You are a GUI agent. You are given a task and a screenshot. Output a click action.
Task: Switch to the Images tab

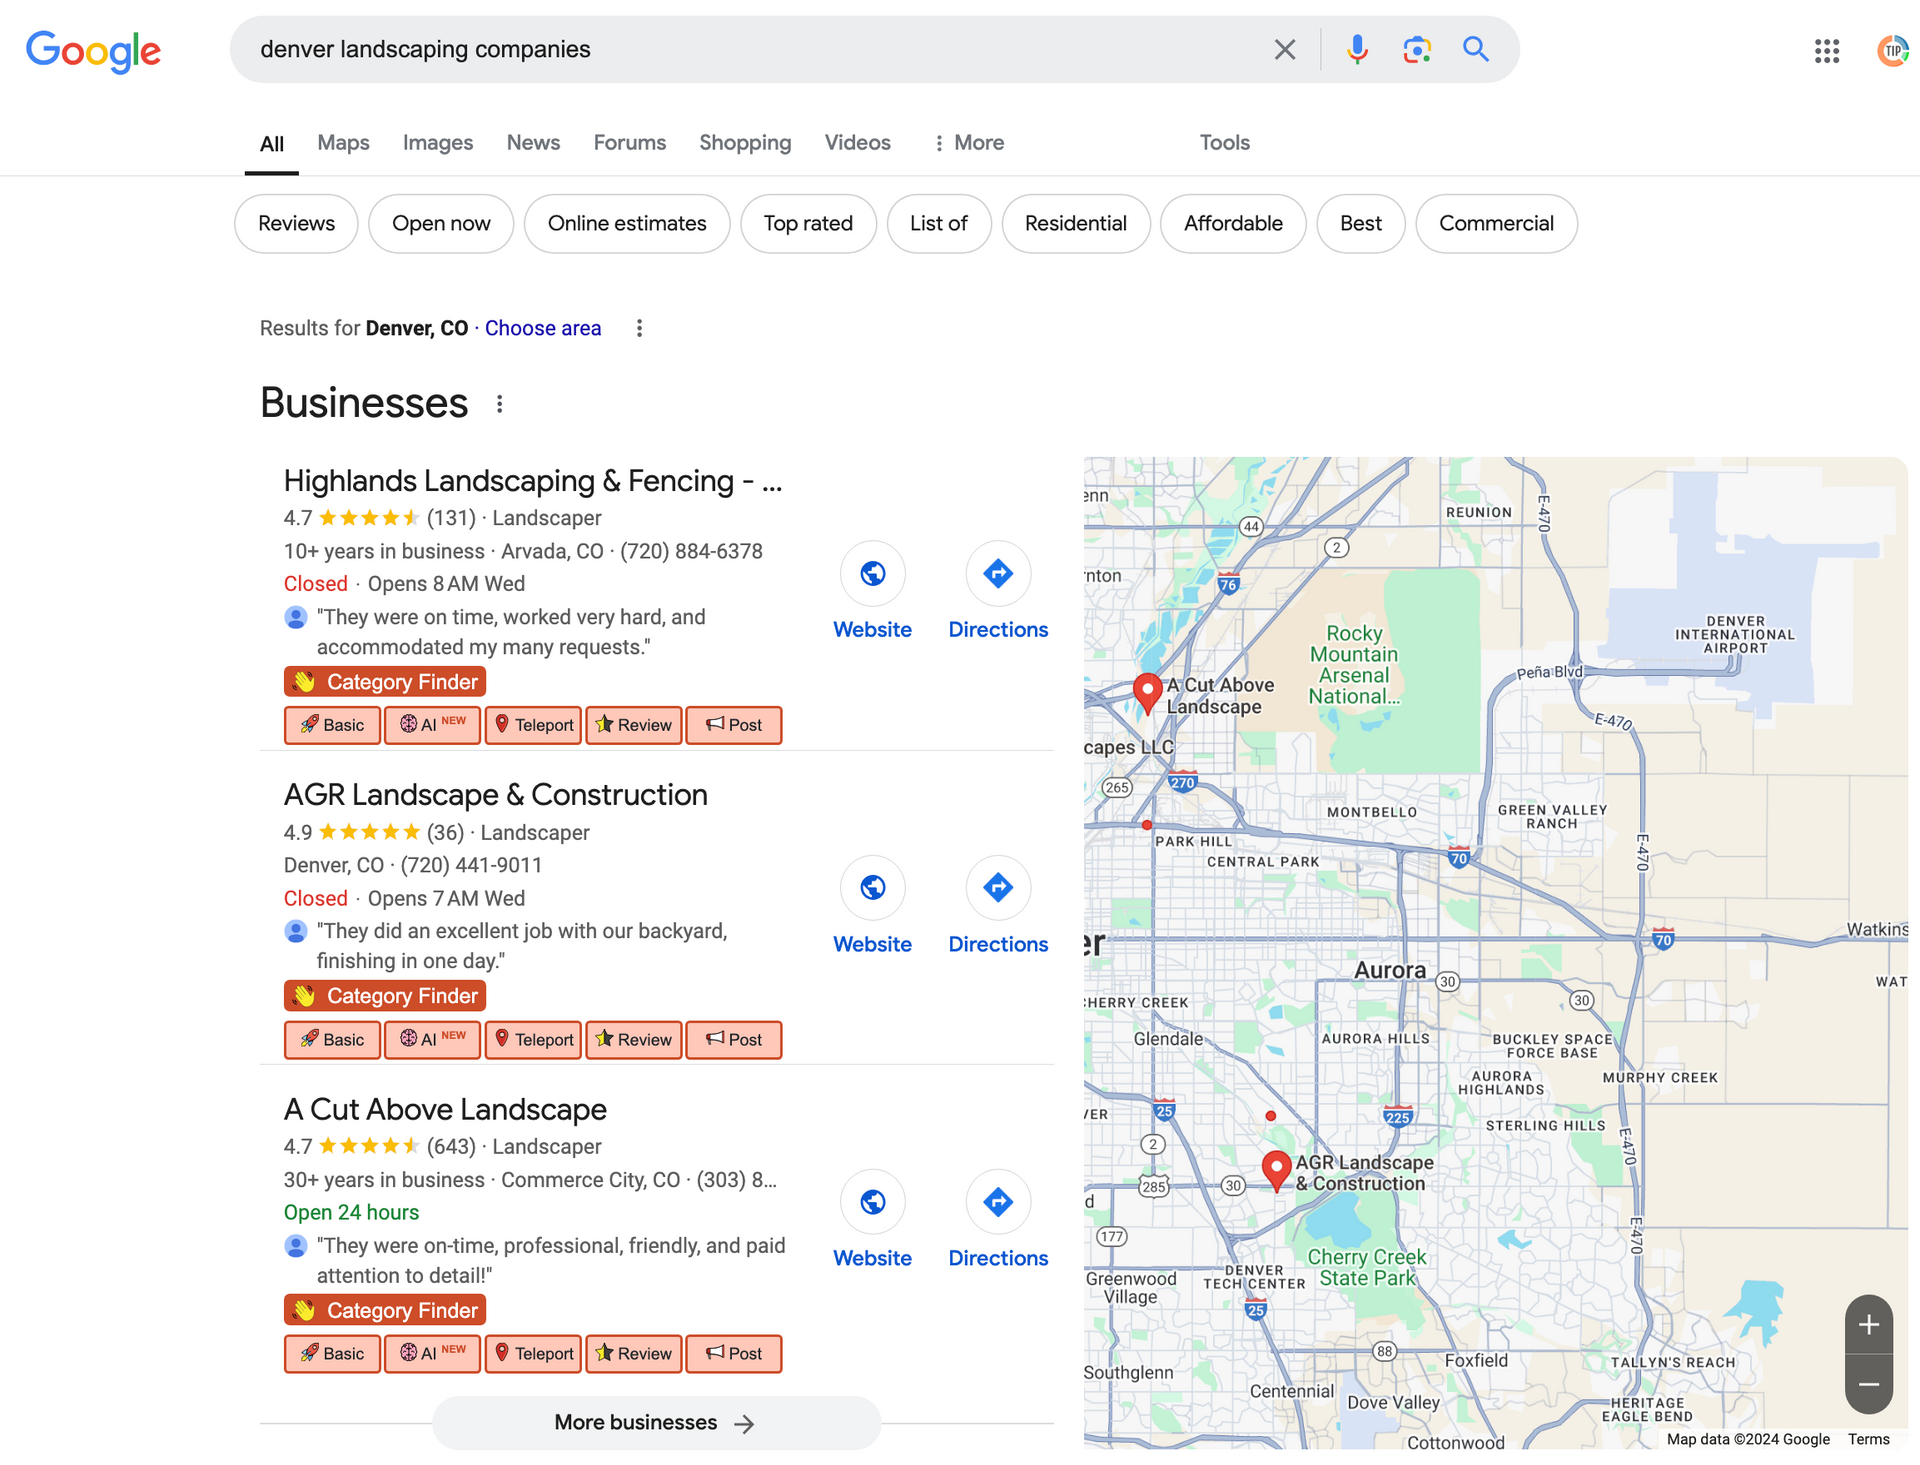point(438,143)
